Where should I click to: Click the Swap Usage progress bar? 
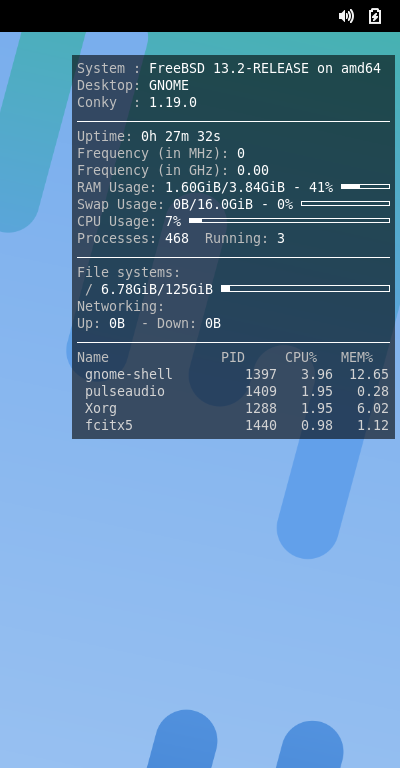click(346, 203)
